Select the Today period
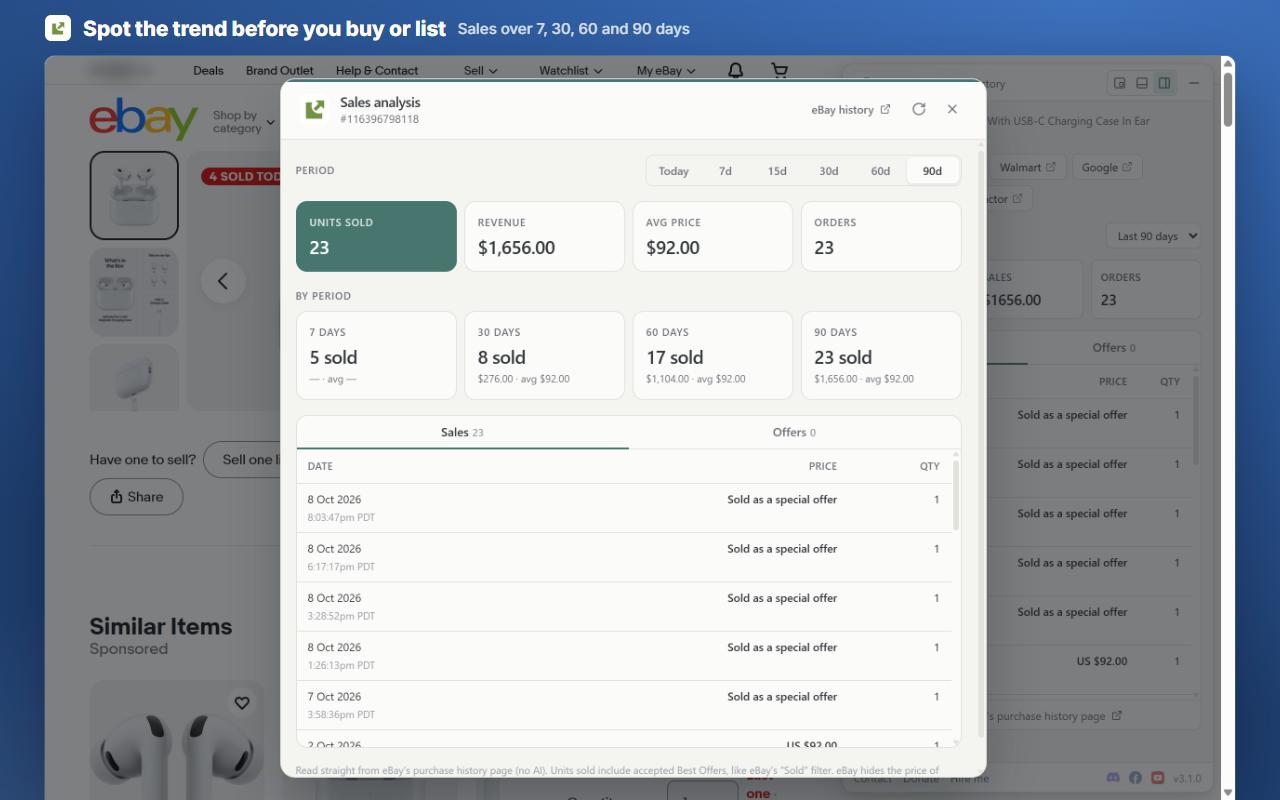 [674, 171]
